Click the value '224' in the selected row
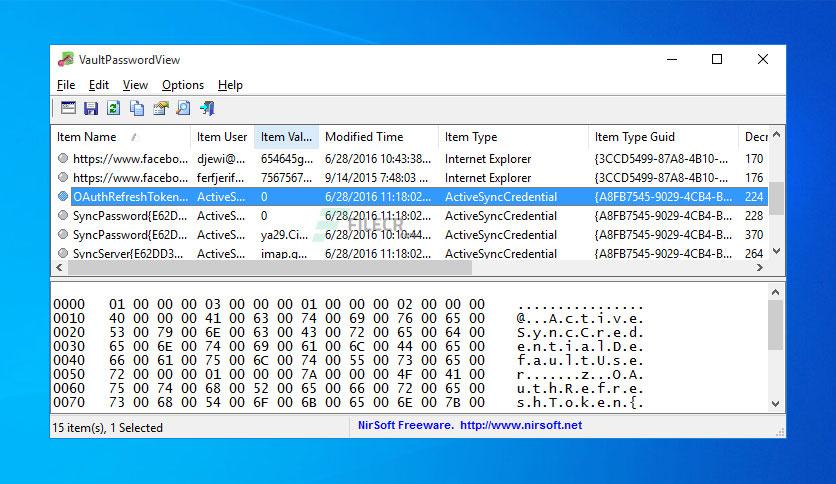Screen dimensions: 836x484 [754, 197]
